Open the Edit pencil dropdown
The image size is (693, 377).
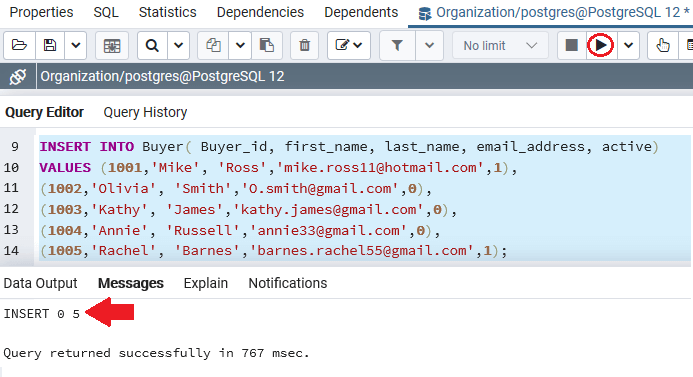[x=349, y=45]
